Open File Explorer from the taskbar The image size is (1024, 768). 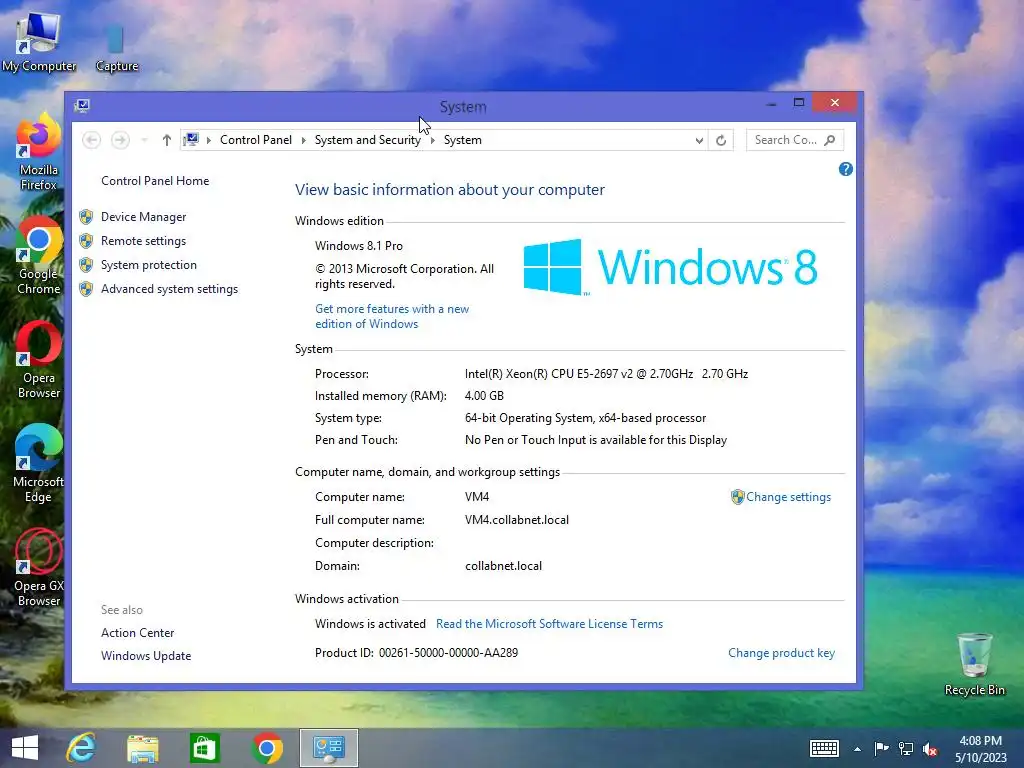coord(143,748)
